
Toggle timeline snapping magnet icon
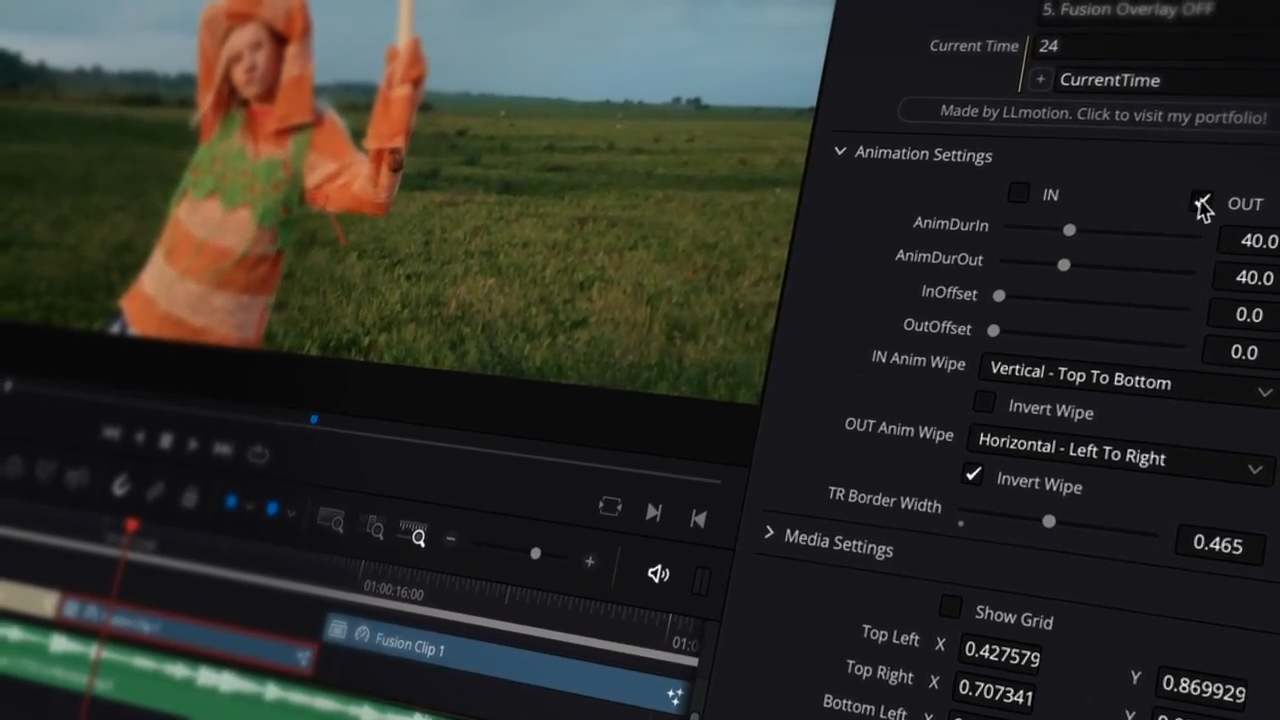coord(120,486)
